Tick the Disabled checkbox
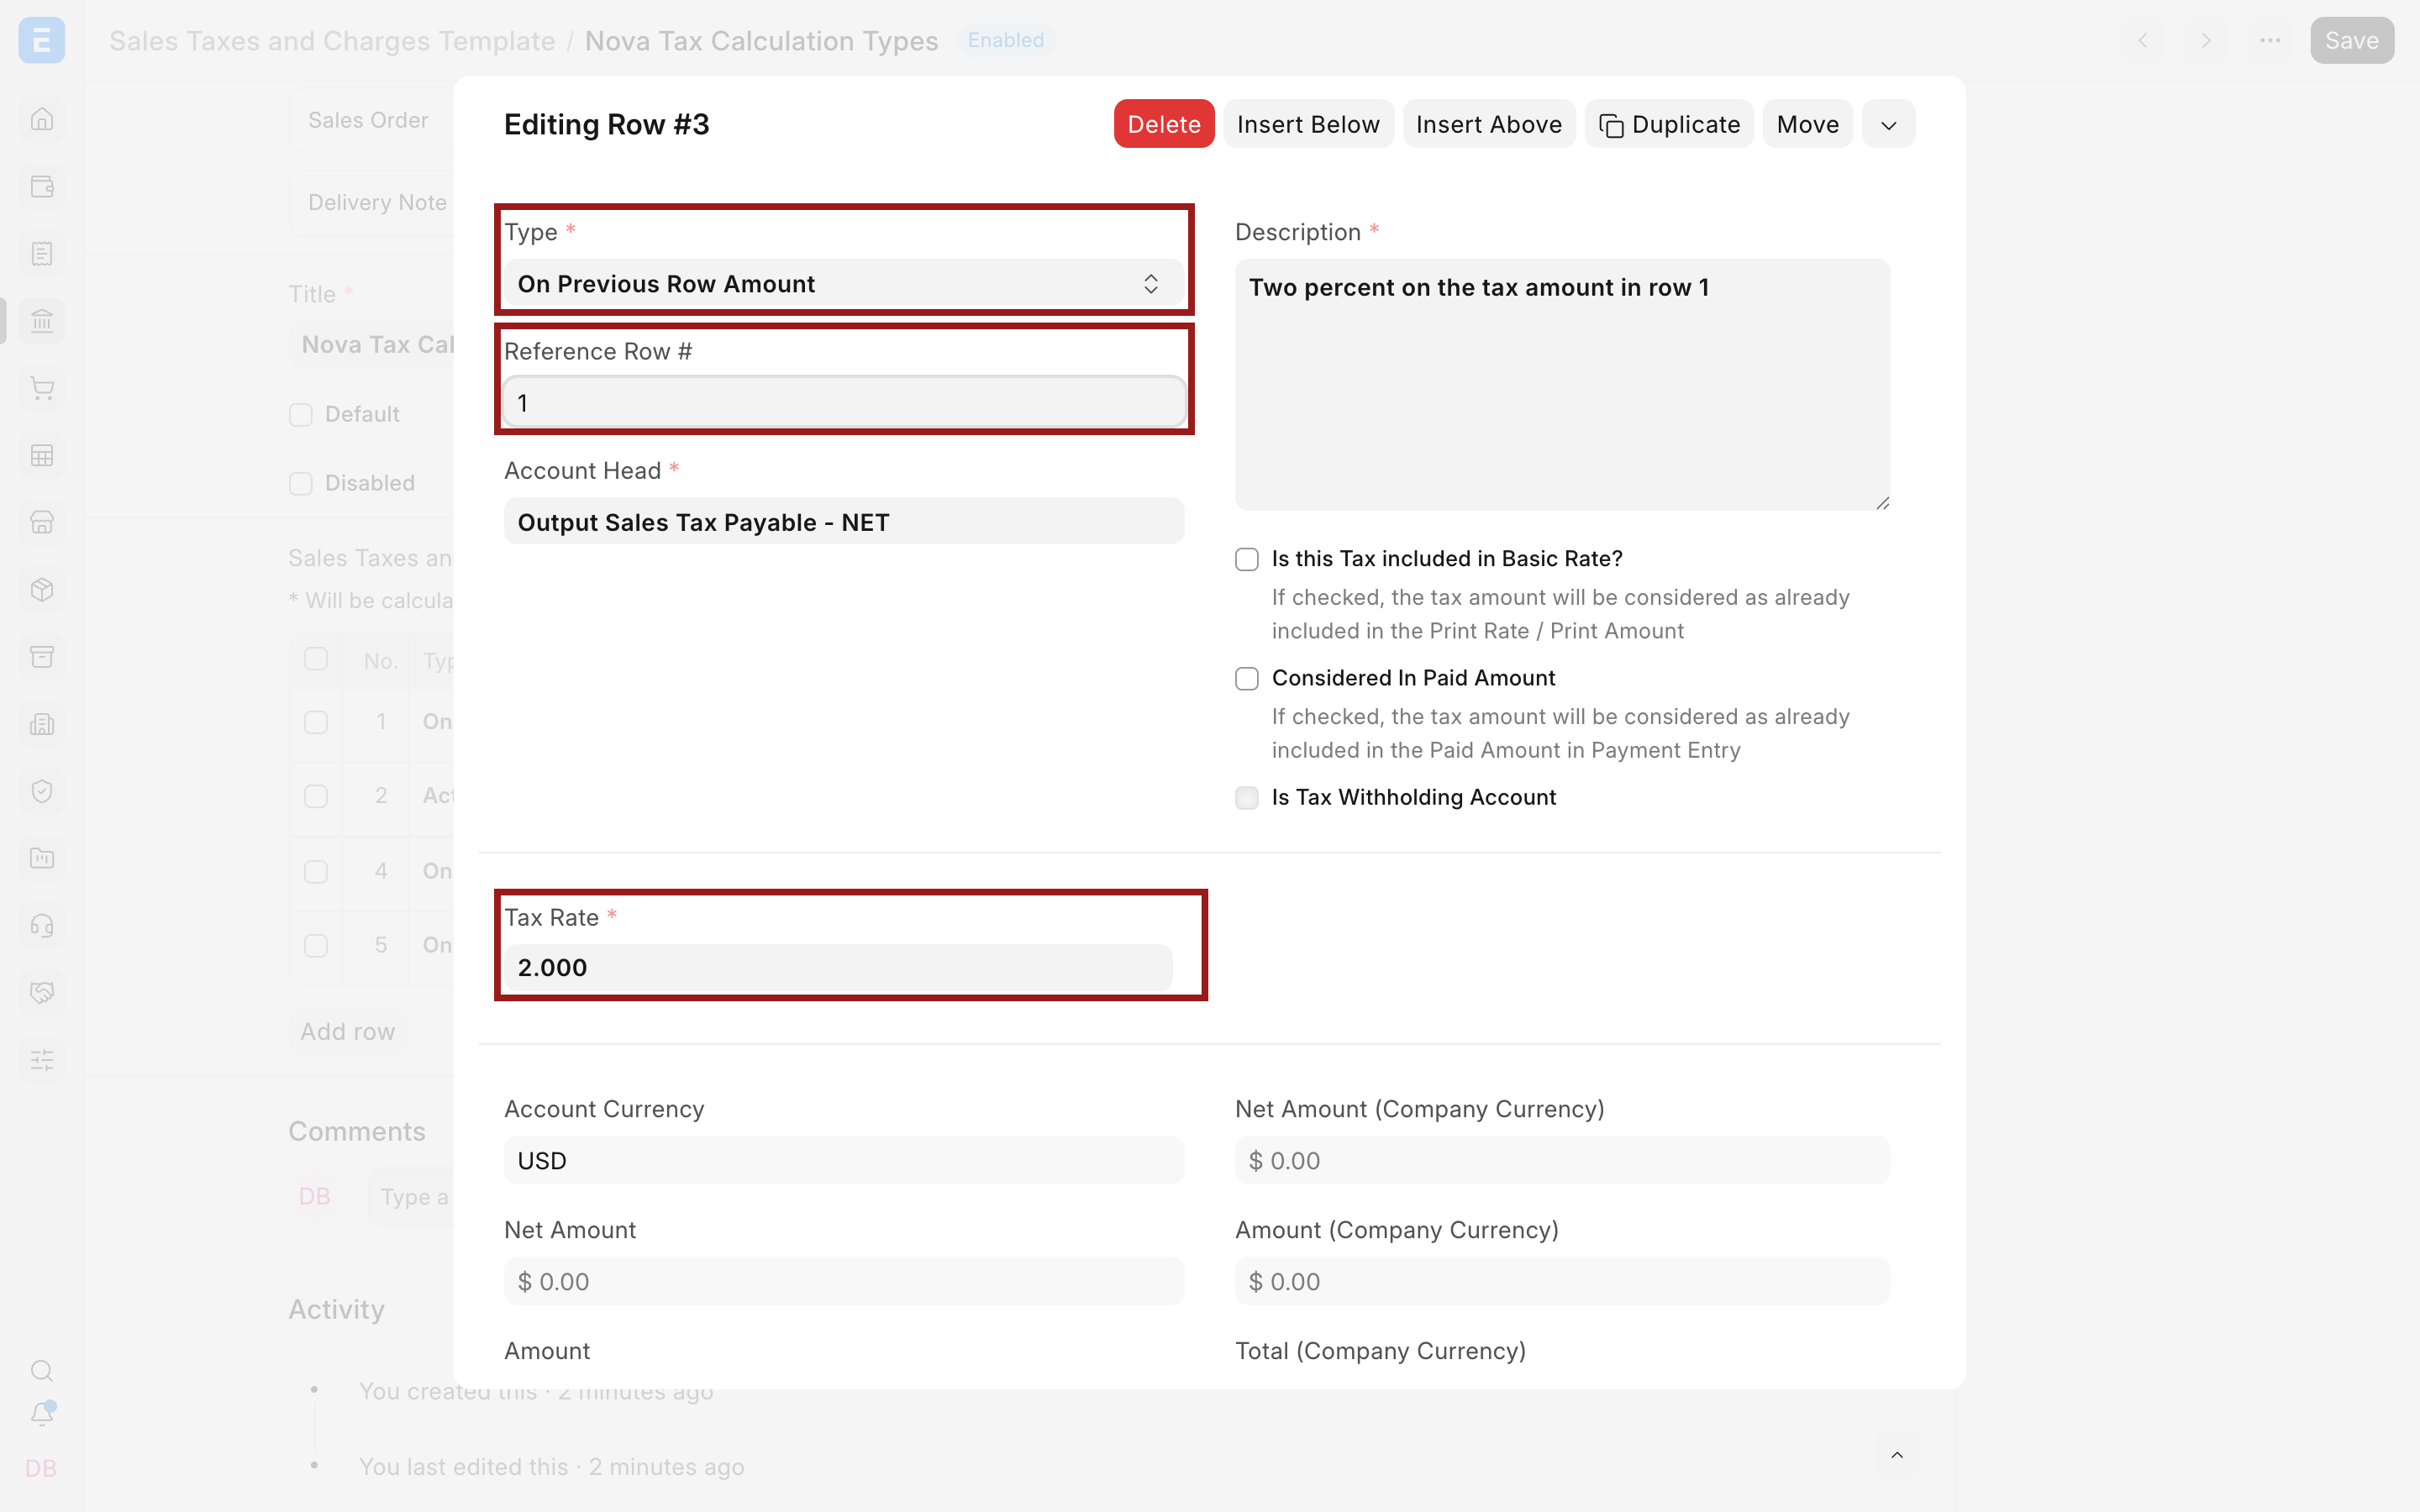 coord(301,484)
